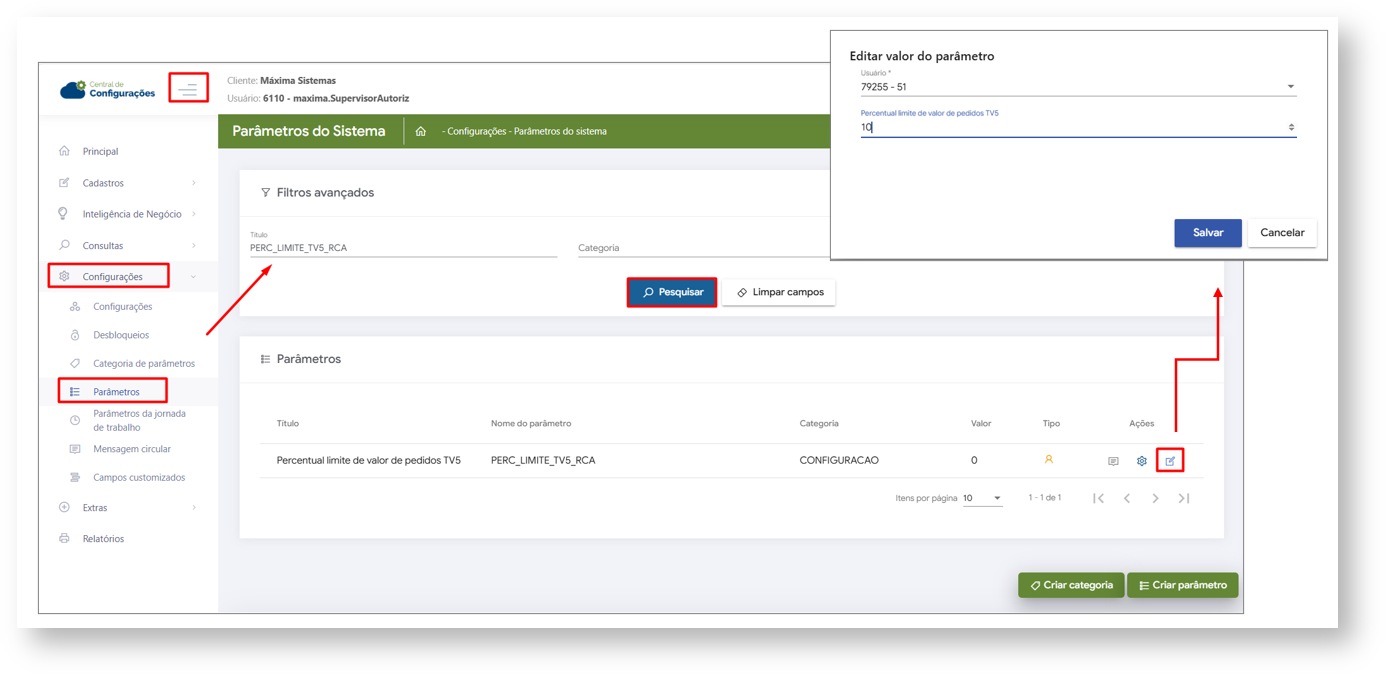Open Principal in the sidebar

(100, 152)
